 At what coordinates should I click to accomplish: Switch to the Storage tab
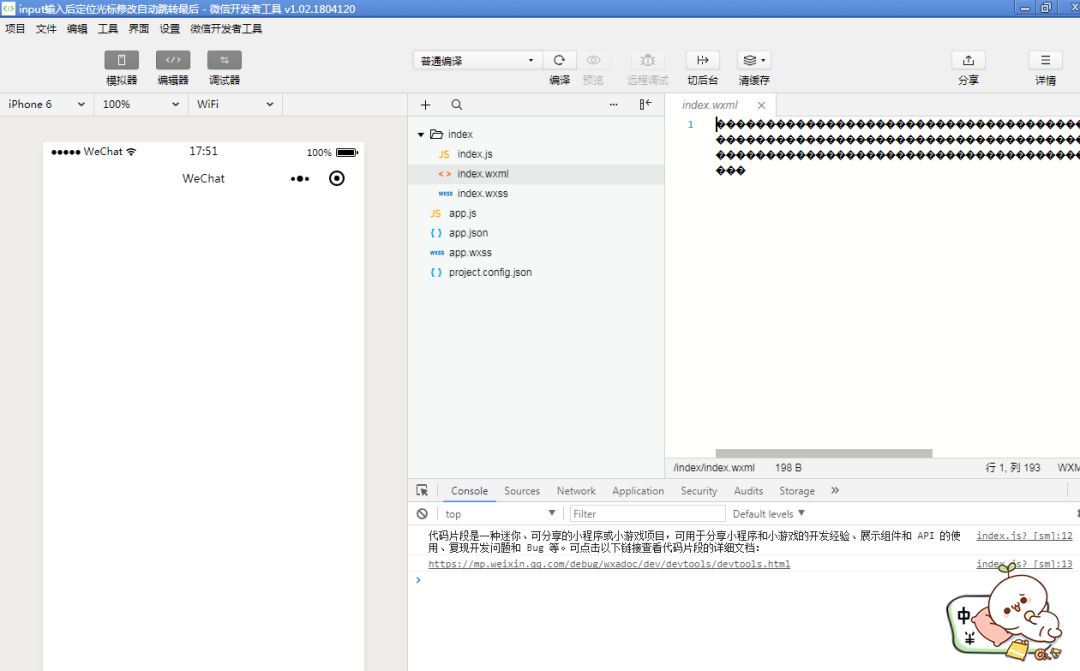[797, 491]
